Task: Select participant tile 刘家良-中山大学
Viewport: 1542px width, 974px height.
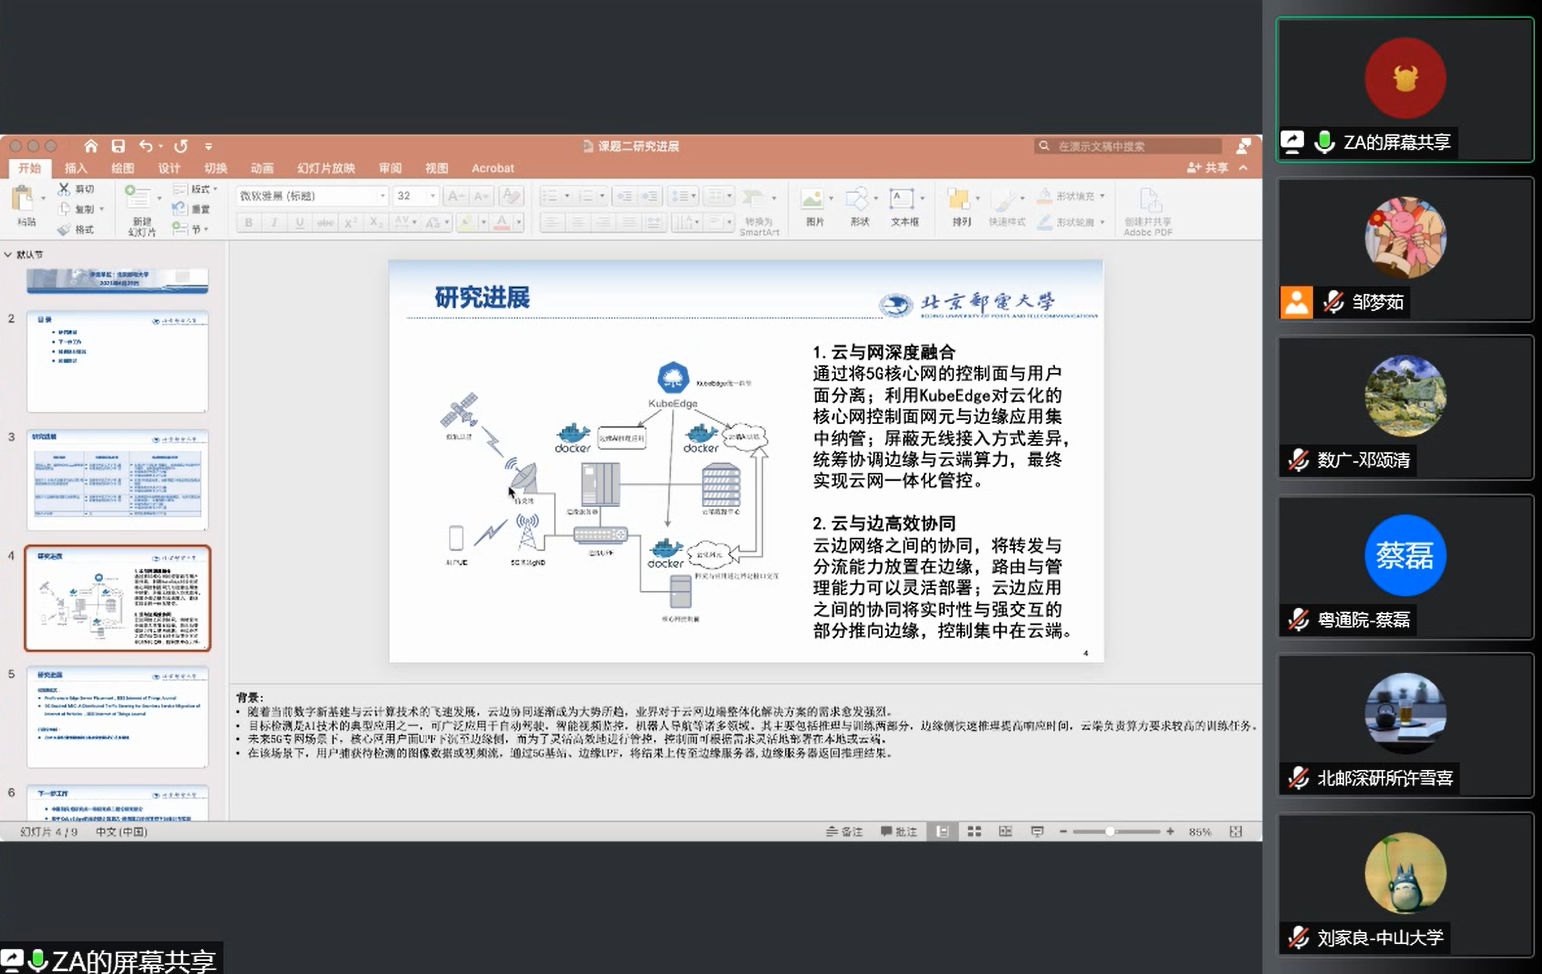Action: [1405, 885]
